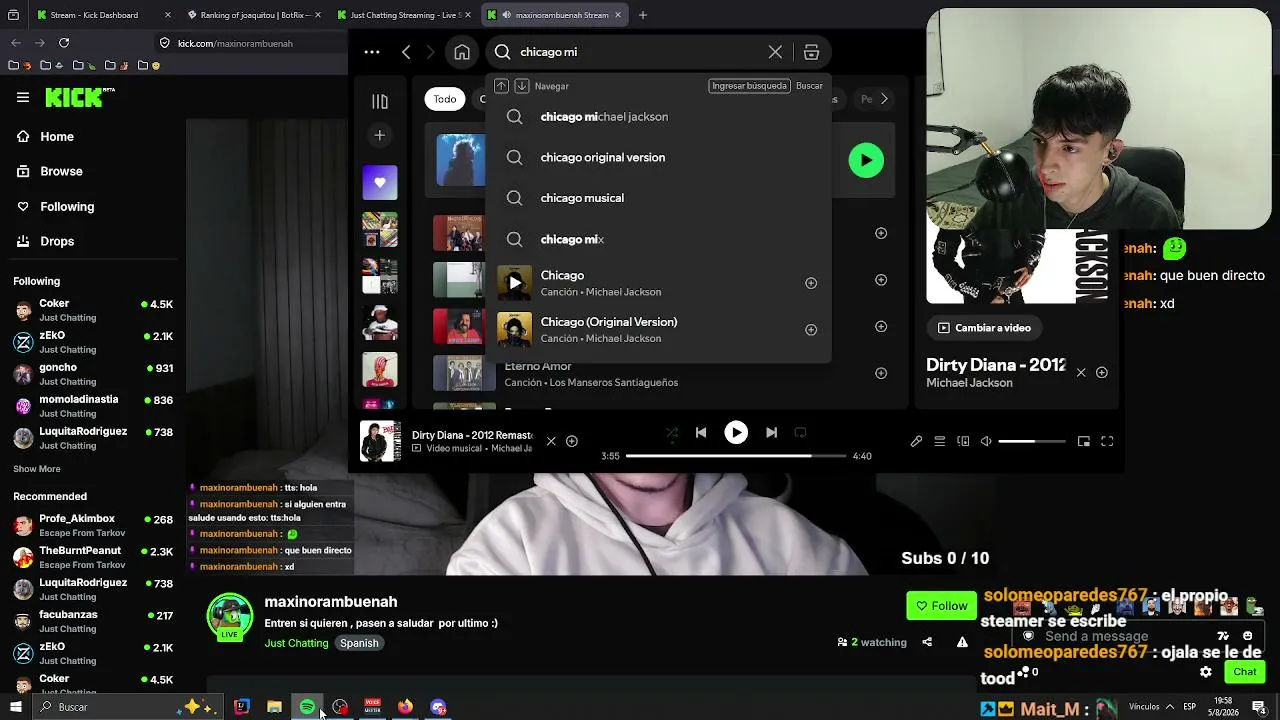Choose the 'chicago musical' suggestion
Viewport: 1280px width, 720px height.
658,198
